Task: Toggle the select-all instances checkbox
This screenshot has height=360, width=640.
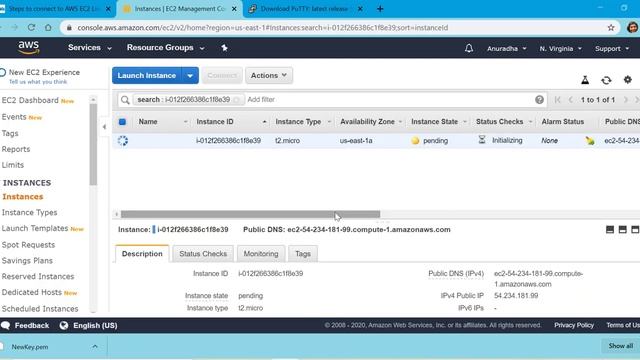Action: [x=122, y=122]
